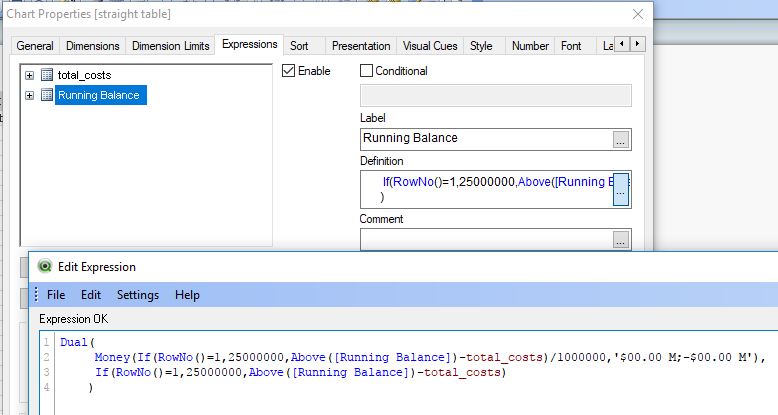Screen dimensions: 778x415
Task: Expand the total_costs expression node
Action: pyautogui.click(x=29, y=75)
